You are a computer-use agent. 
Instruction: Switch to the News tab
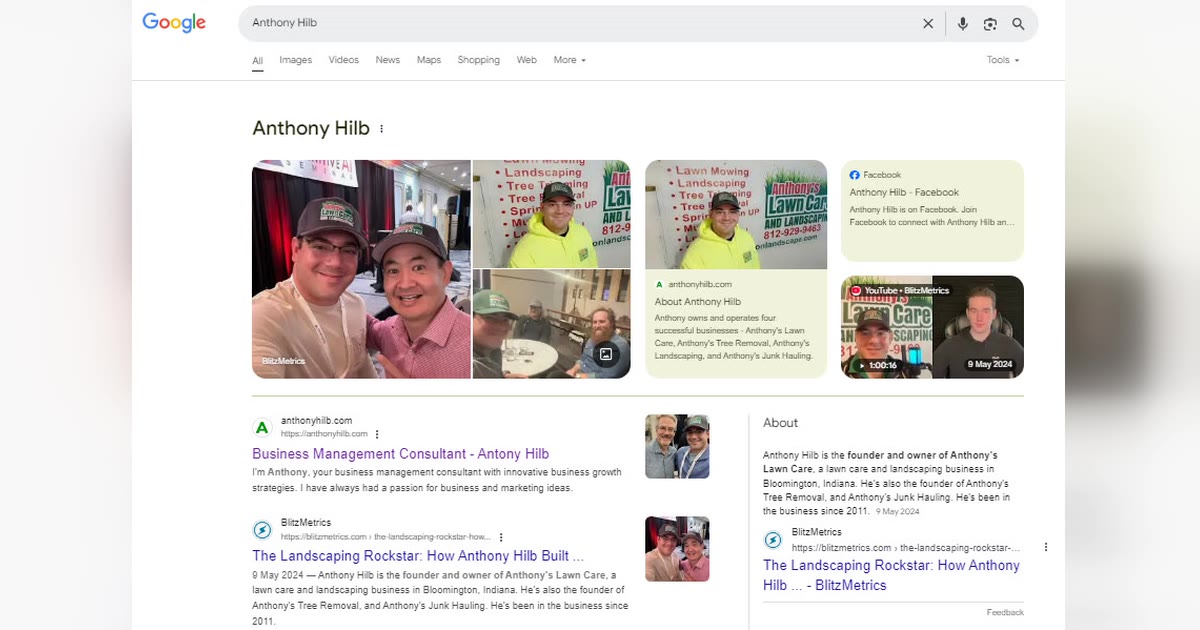tap(388, 60)
